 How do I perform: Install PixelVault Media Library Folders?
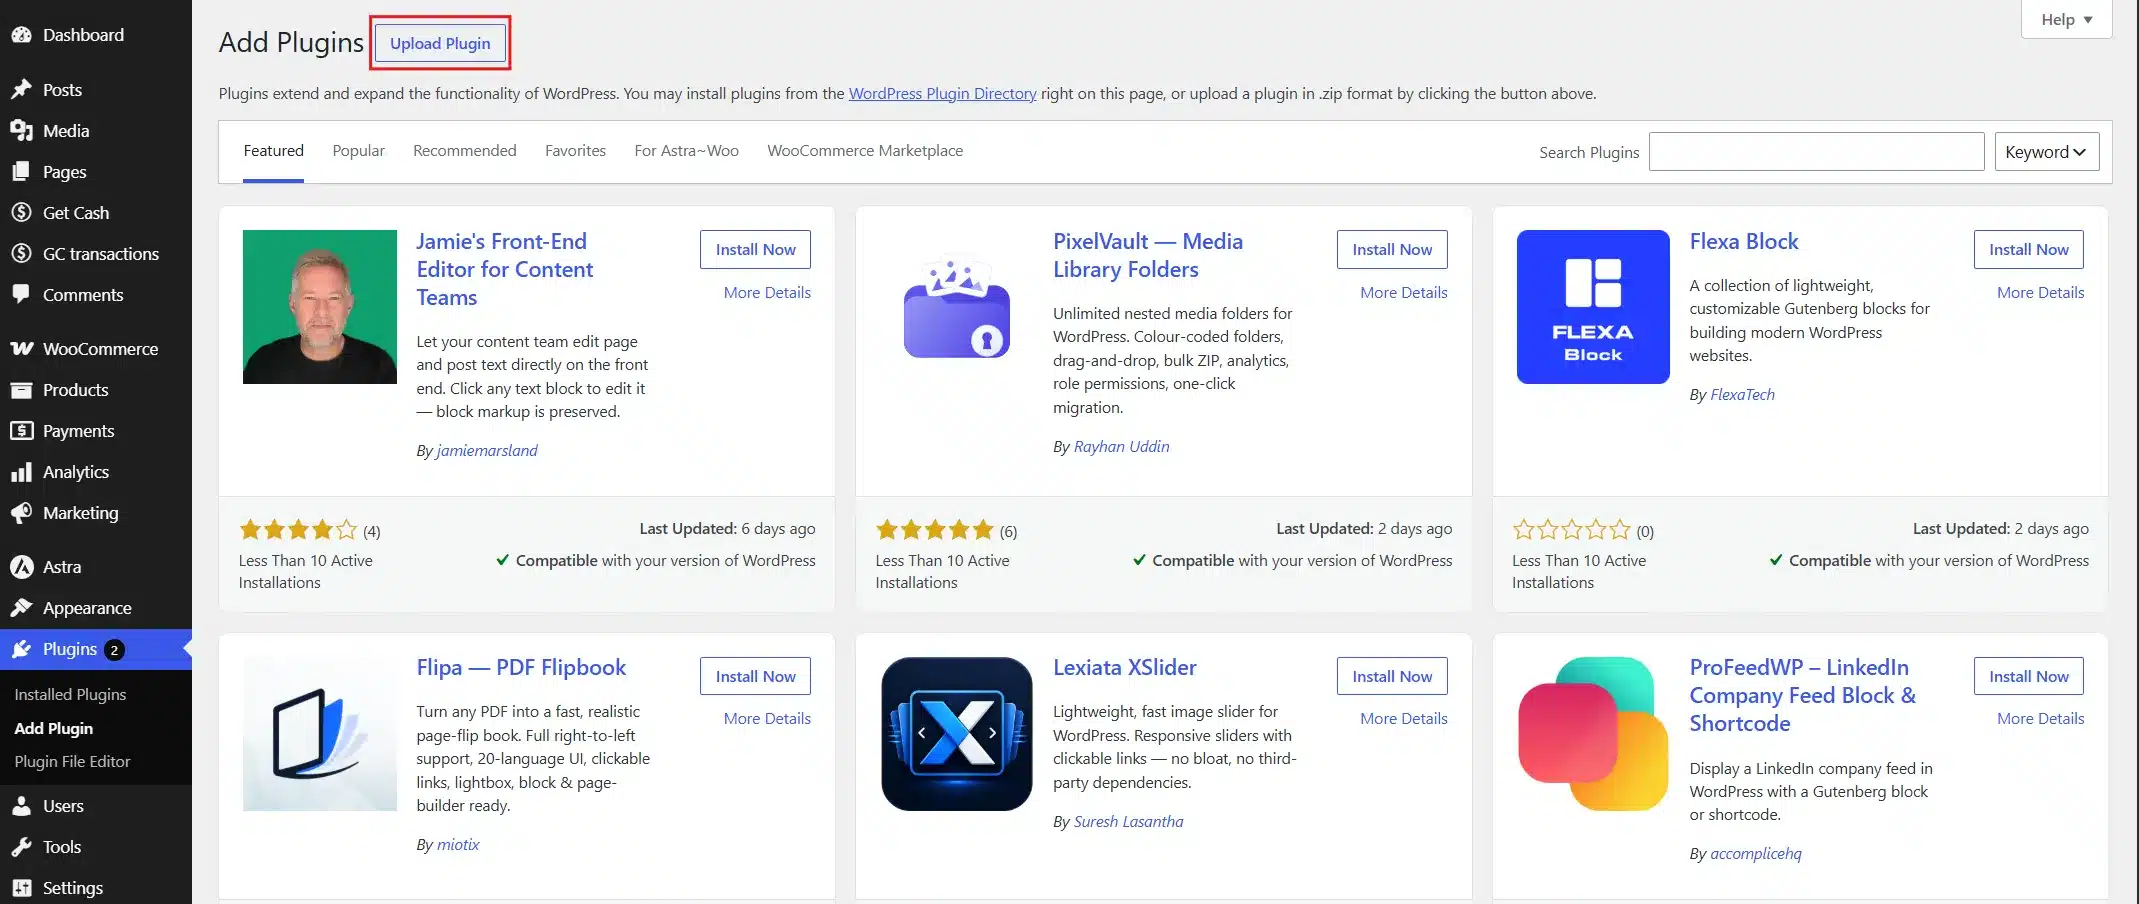click(1392, 250)
